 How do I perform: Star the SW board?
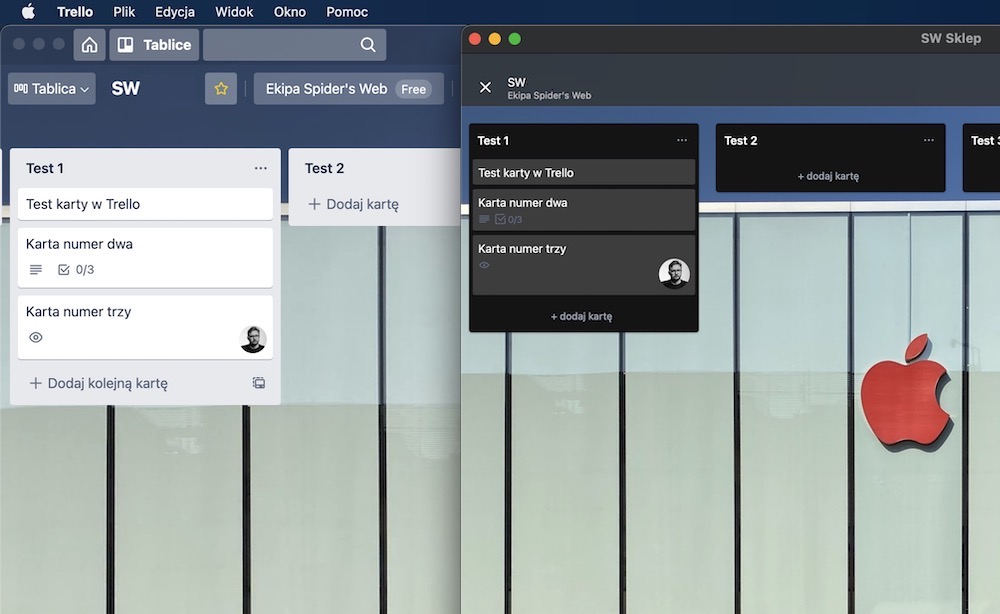221,89
